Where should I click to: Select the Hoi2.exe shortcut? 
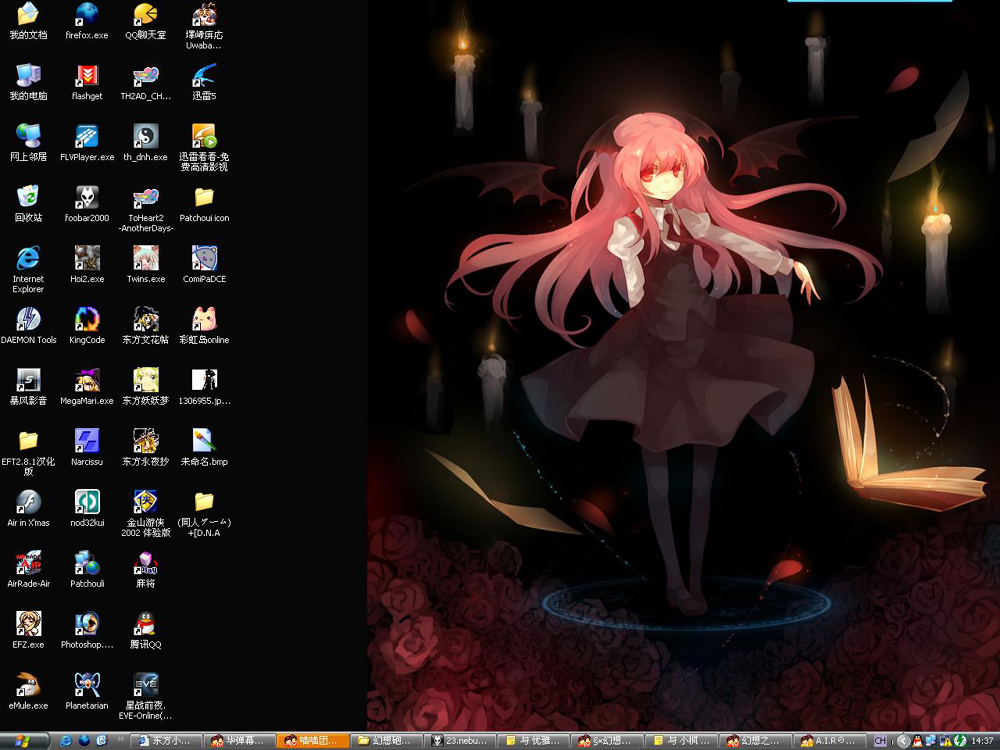coord(87,265)
